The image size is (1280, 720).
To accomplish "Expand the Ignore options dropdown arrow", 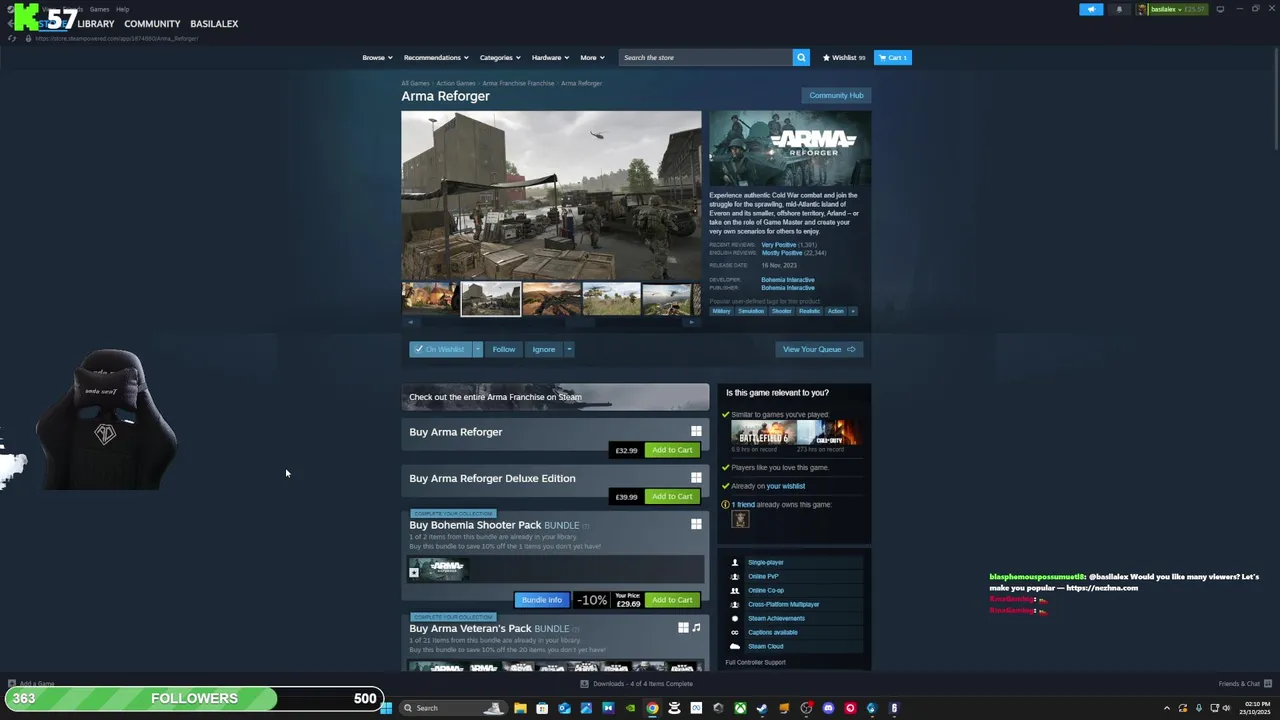I will [569, 349].
